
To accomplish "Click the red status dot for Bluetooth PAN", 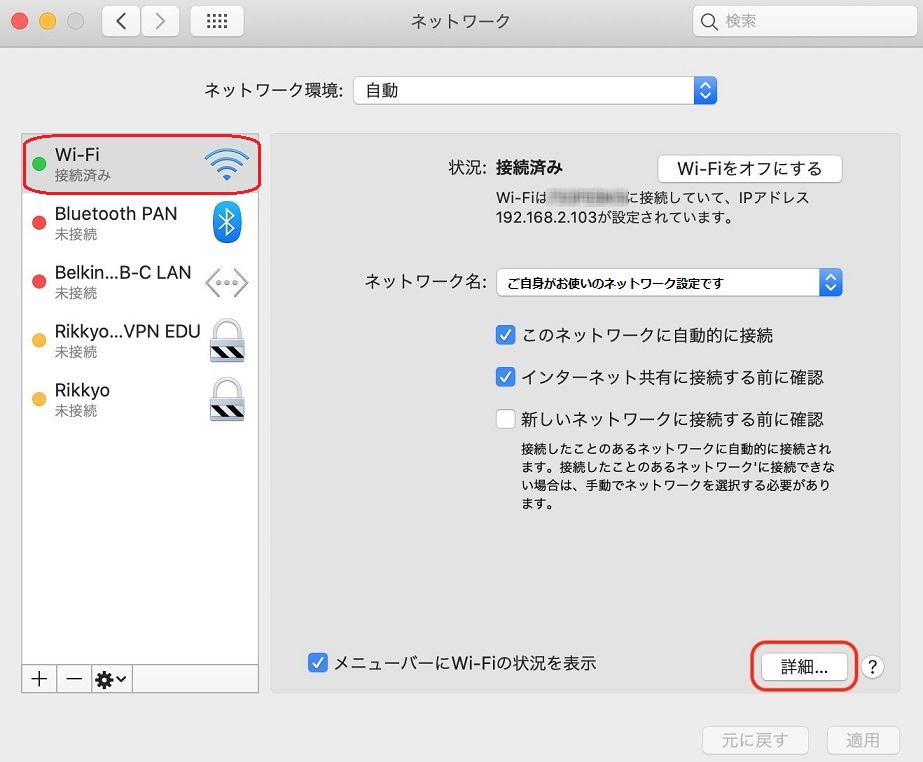I will click(39, 223).
